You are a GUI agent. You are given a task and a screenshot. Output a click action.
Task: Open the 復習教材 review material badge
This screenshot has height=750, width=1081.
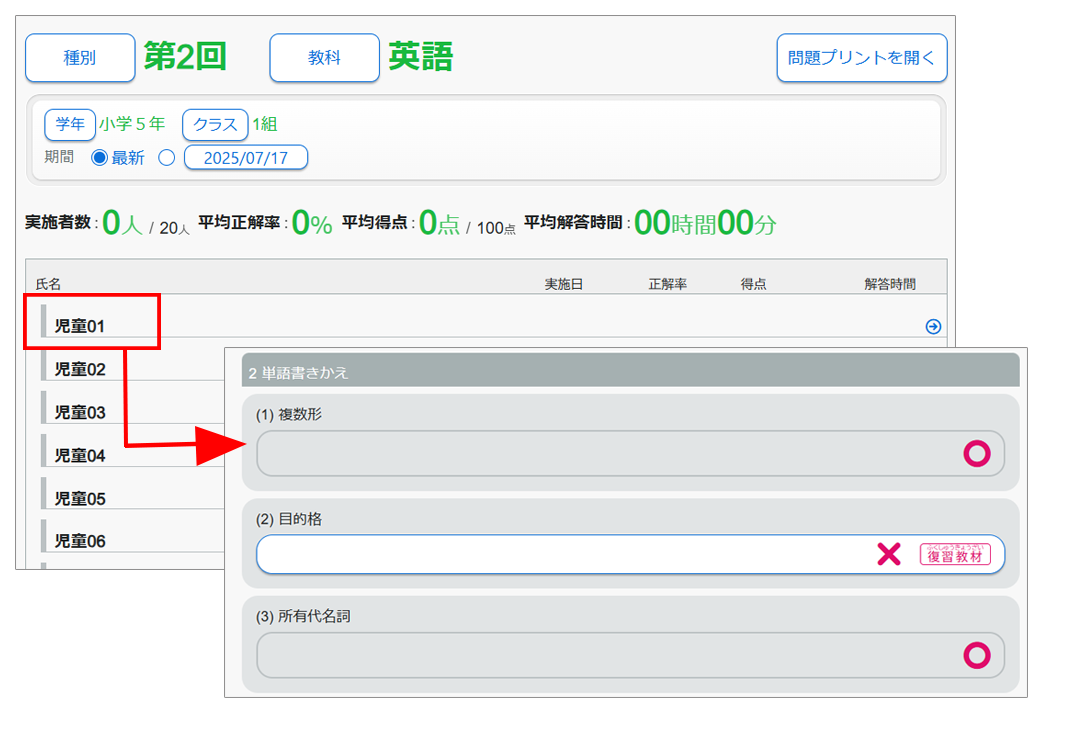tap(955, 555)
